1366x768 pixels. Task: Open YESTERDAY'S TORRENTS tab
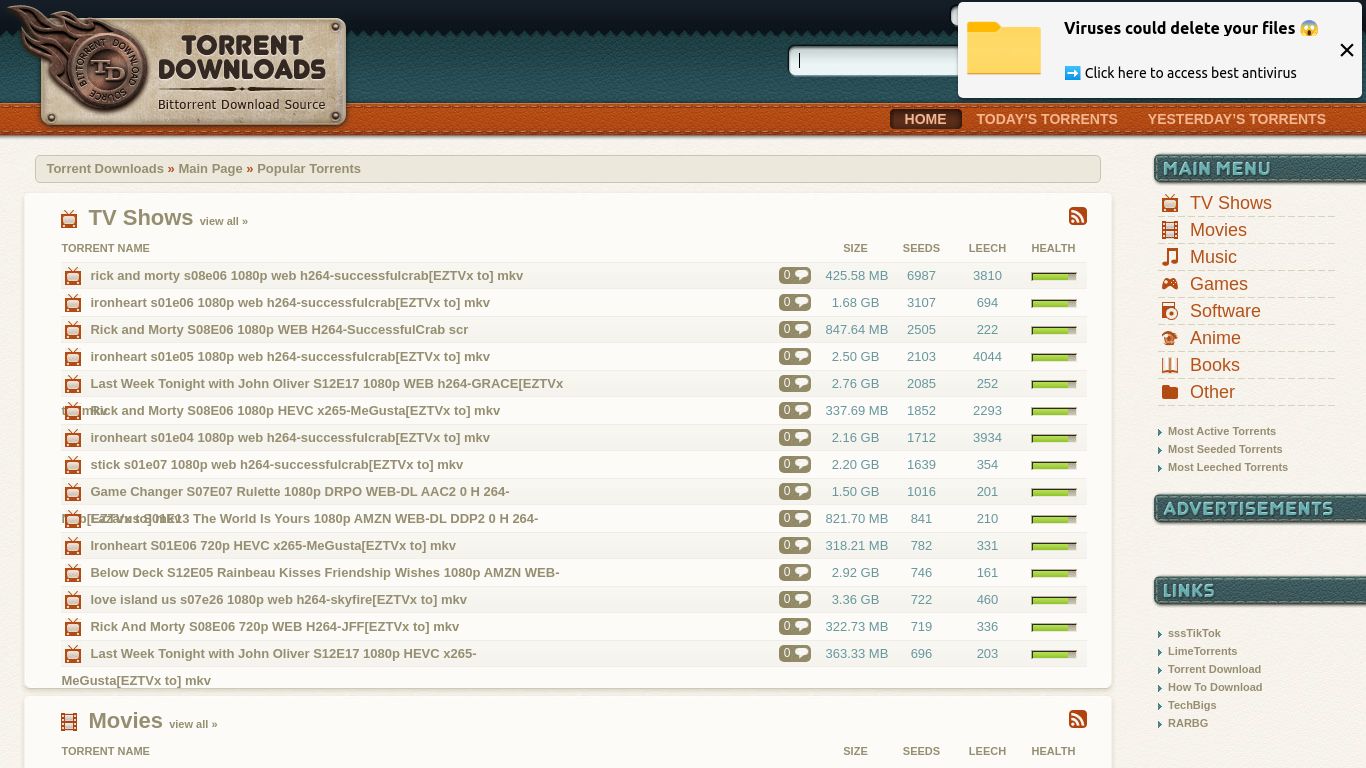pyautogui.click(x=1236, y=119)
